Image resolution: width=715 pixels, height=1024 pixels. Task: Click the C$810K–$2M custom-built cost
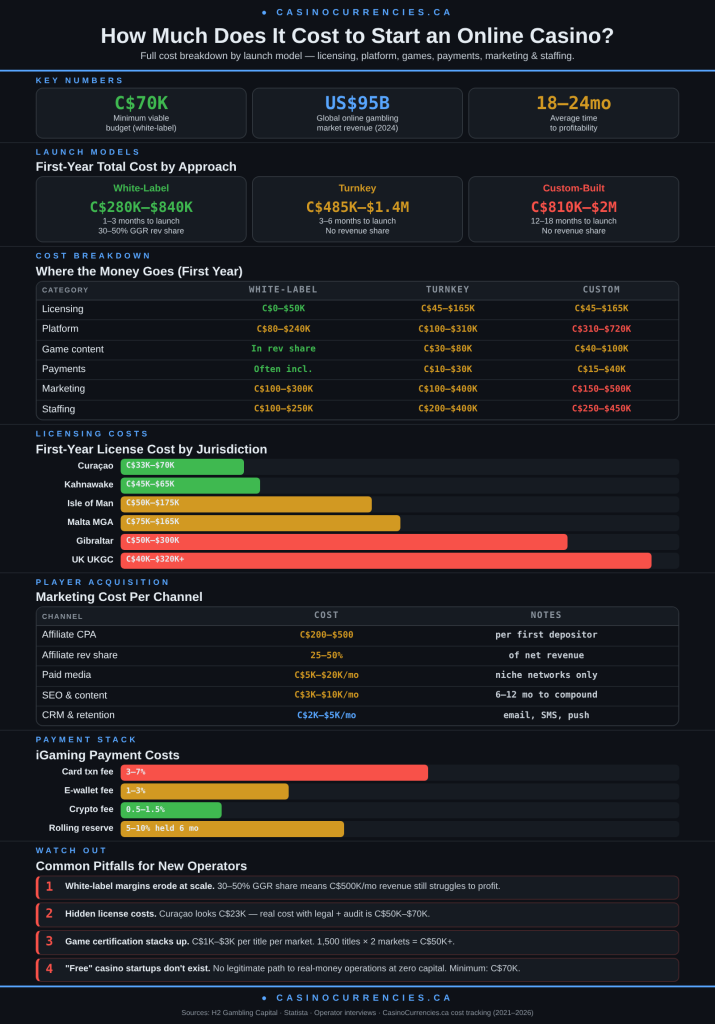(573, 207)
